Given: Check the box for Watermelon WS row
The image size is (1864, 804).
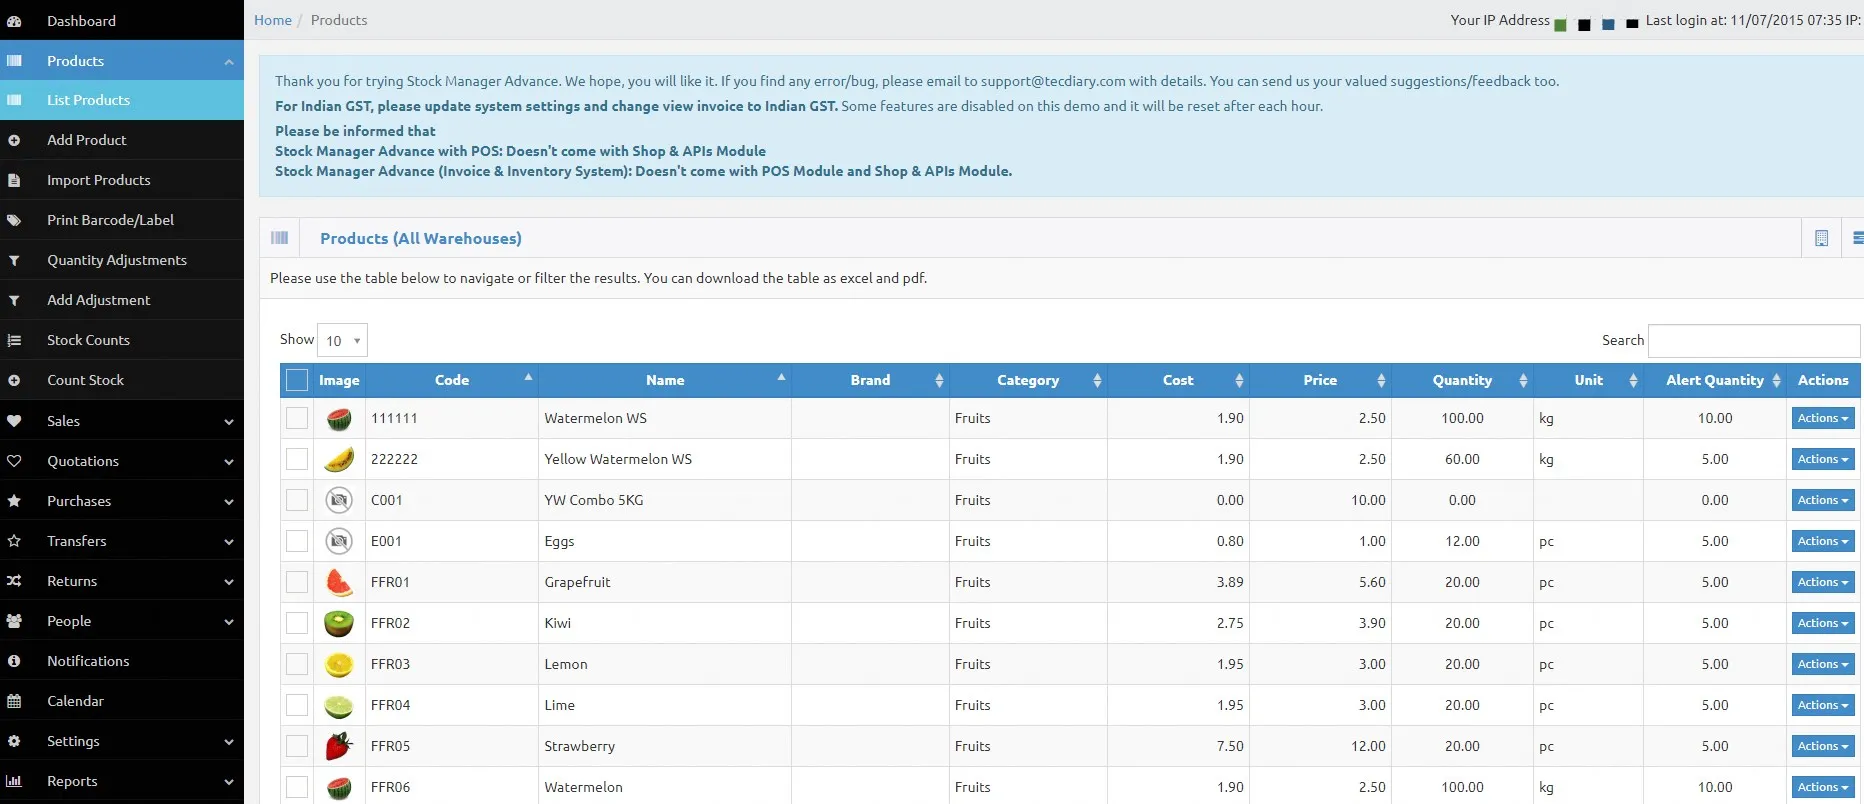Looking at the screenshot, I should [x=297, y=418].
